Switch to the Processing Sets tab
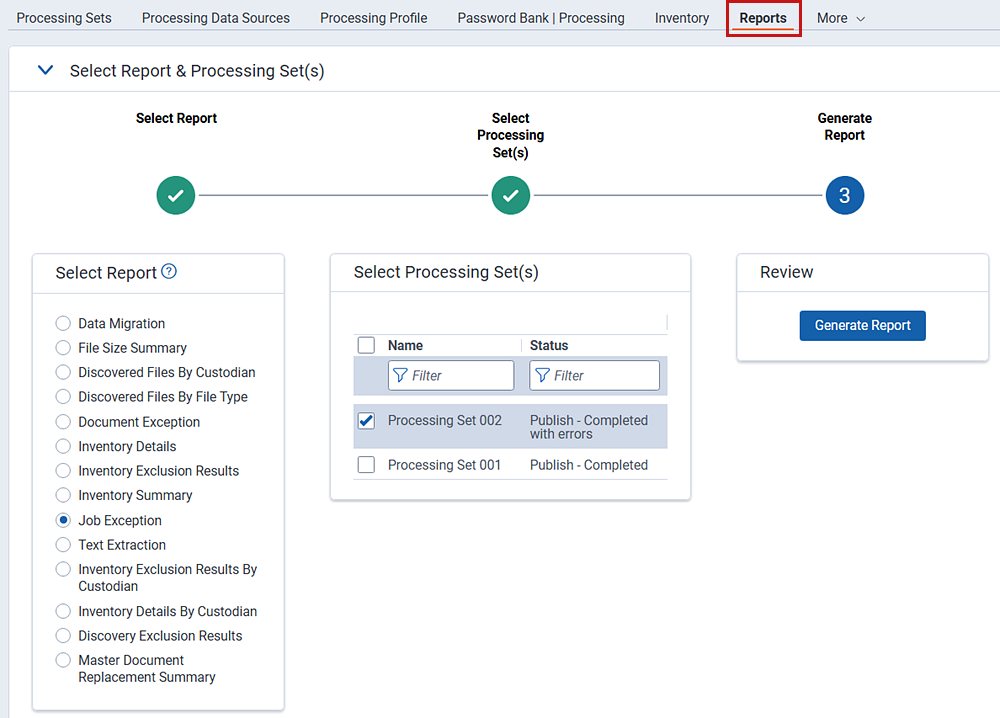 click(64, 18)
